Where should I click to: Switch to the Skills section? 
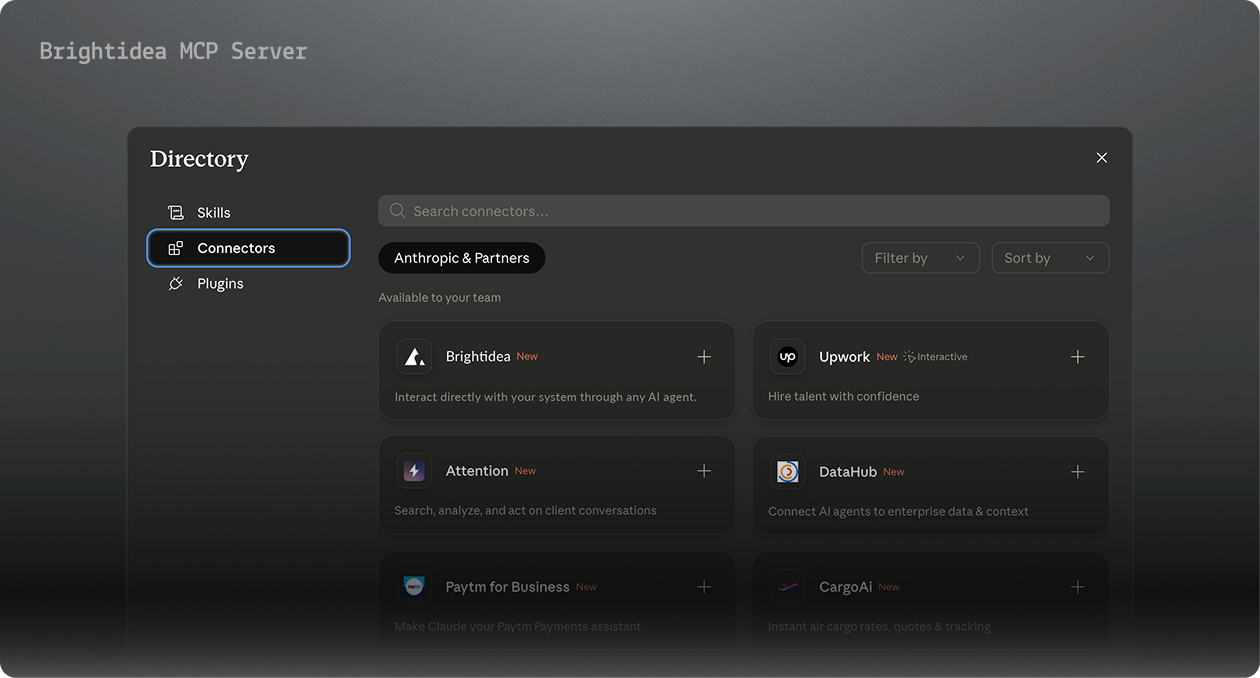click(248, 212)
